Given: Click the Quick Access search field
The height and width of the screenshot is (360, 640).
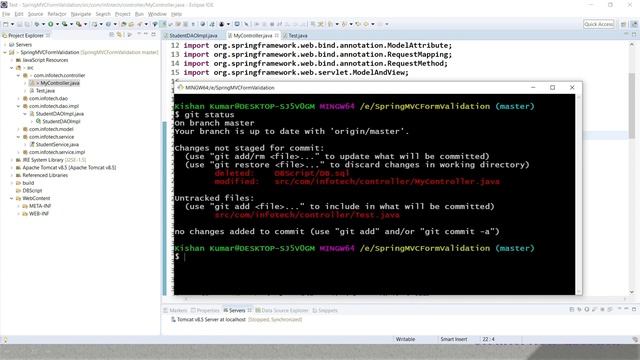Looking at the screenshot, I should coord(599,24).
